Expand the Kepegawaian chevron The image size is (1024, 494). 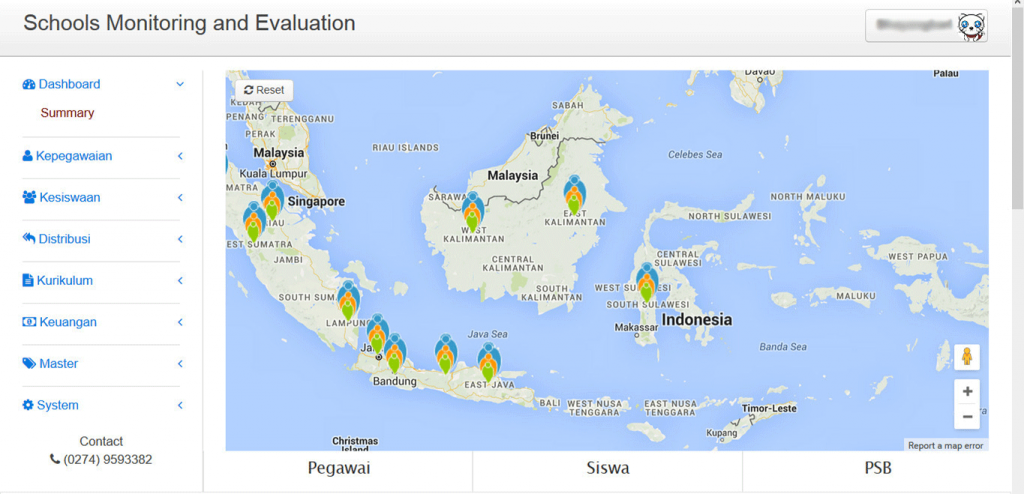click(180, 156)
